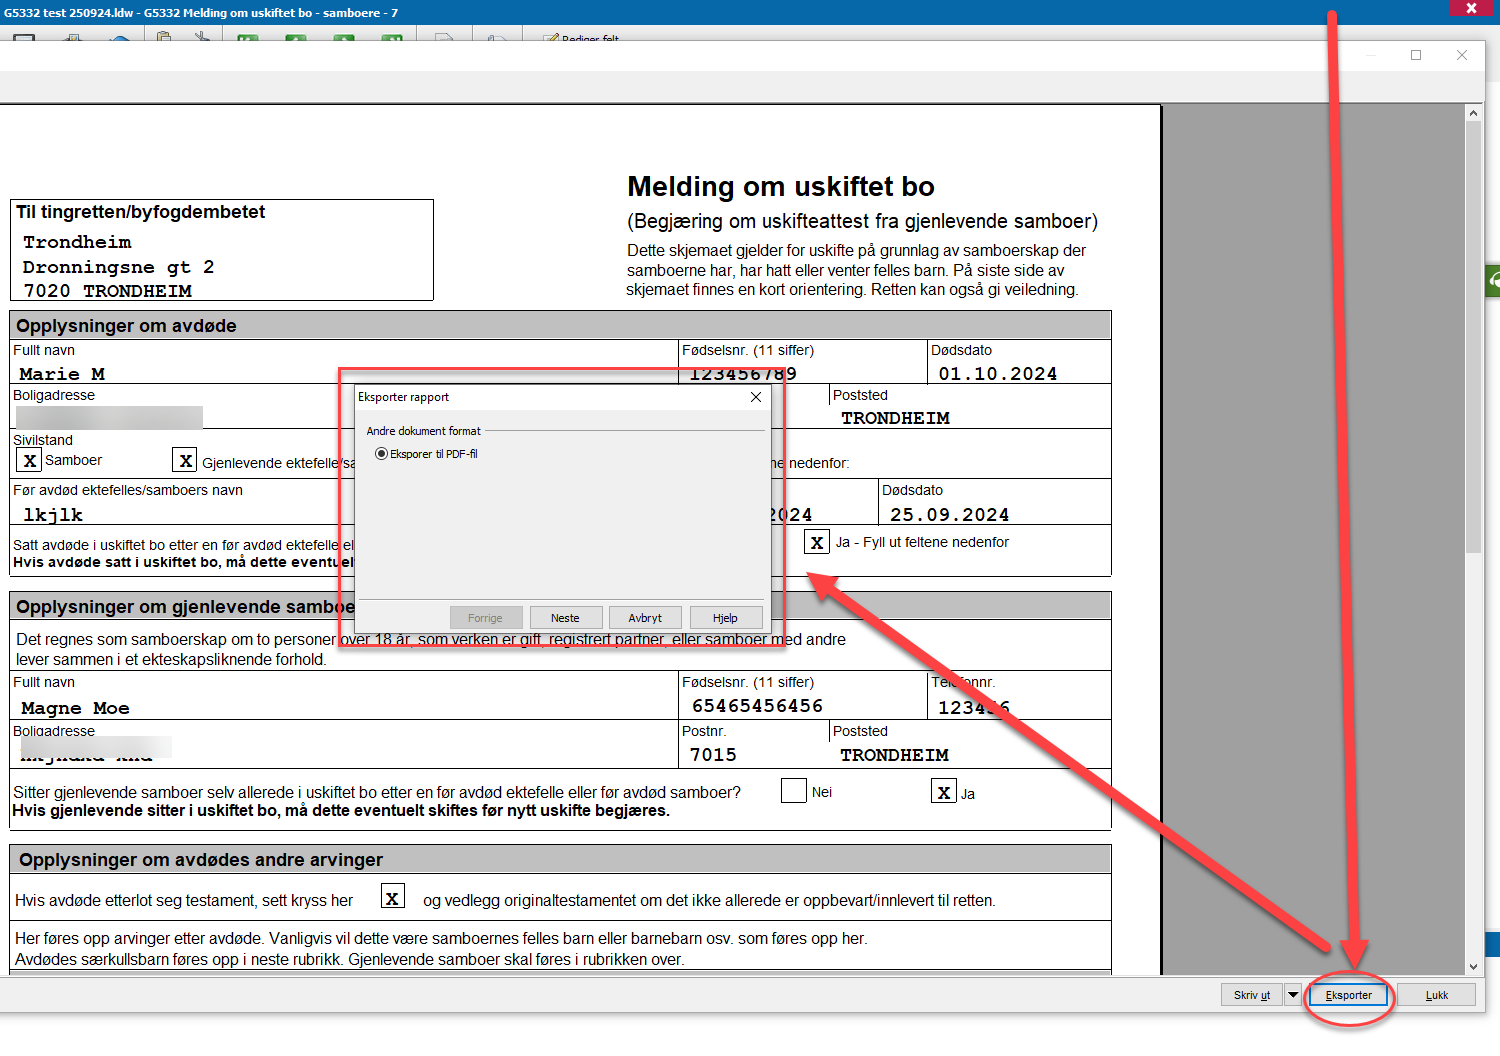Click the text '7020 TRONDHEIM'

(107, 291)
